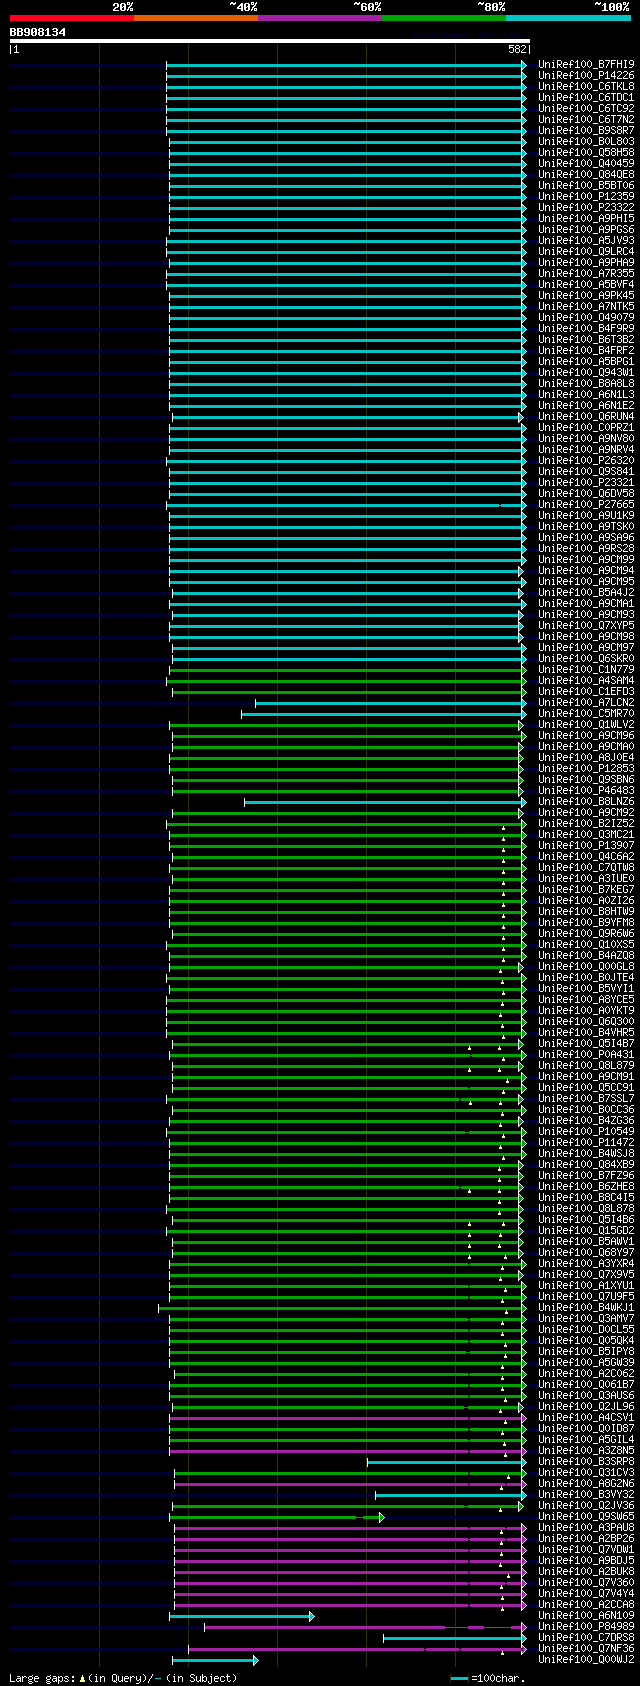Click the UniRef100_Q6RUN4 label

(x=586, y=416)
